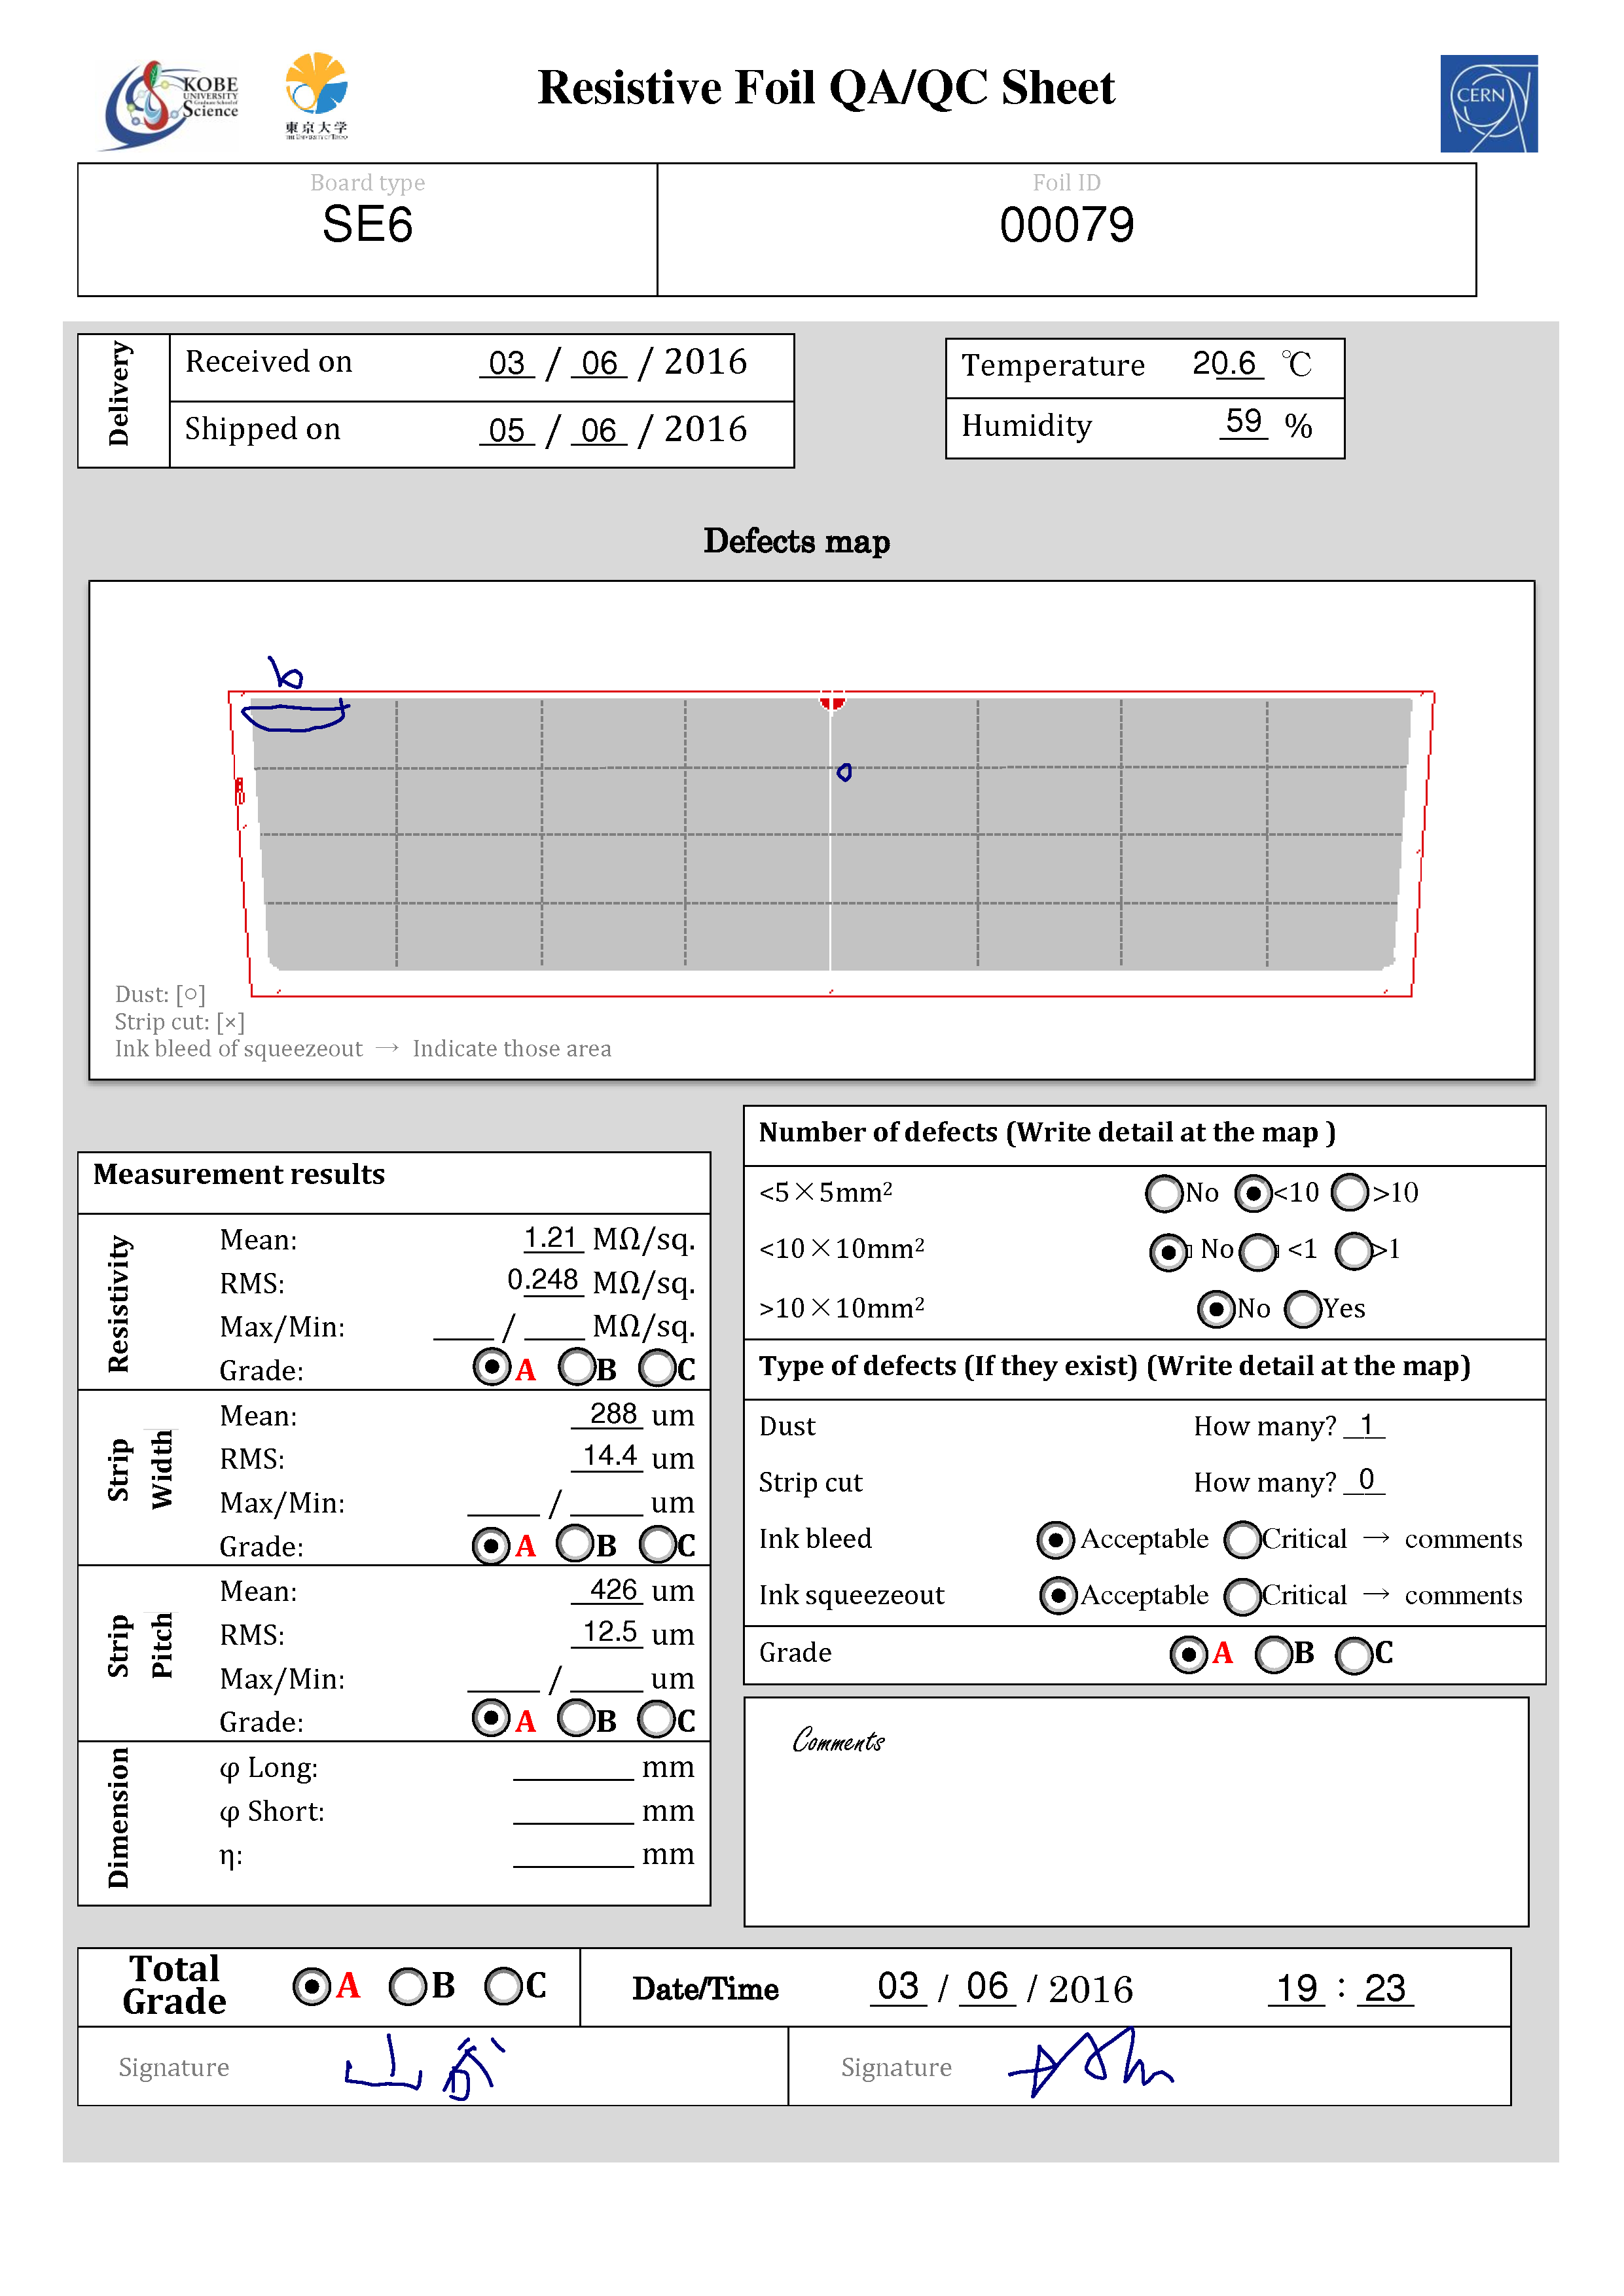Select Yes for >10×10mm² defects
The width and height of the screenshot is (1624, 2296).
click(x=1303, y=1308)
